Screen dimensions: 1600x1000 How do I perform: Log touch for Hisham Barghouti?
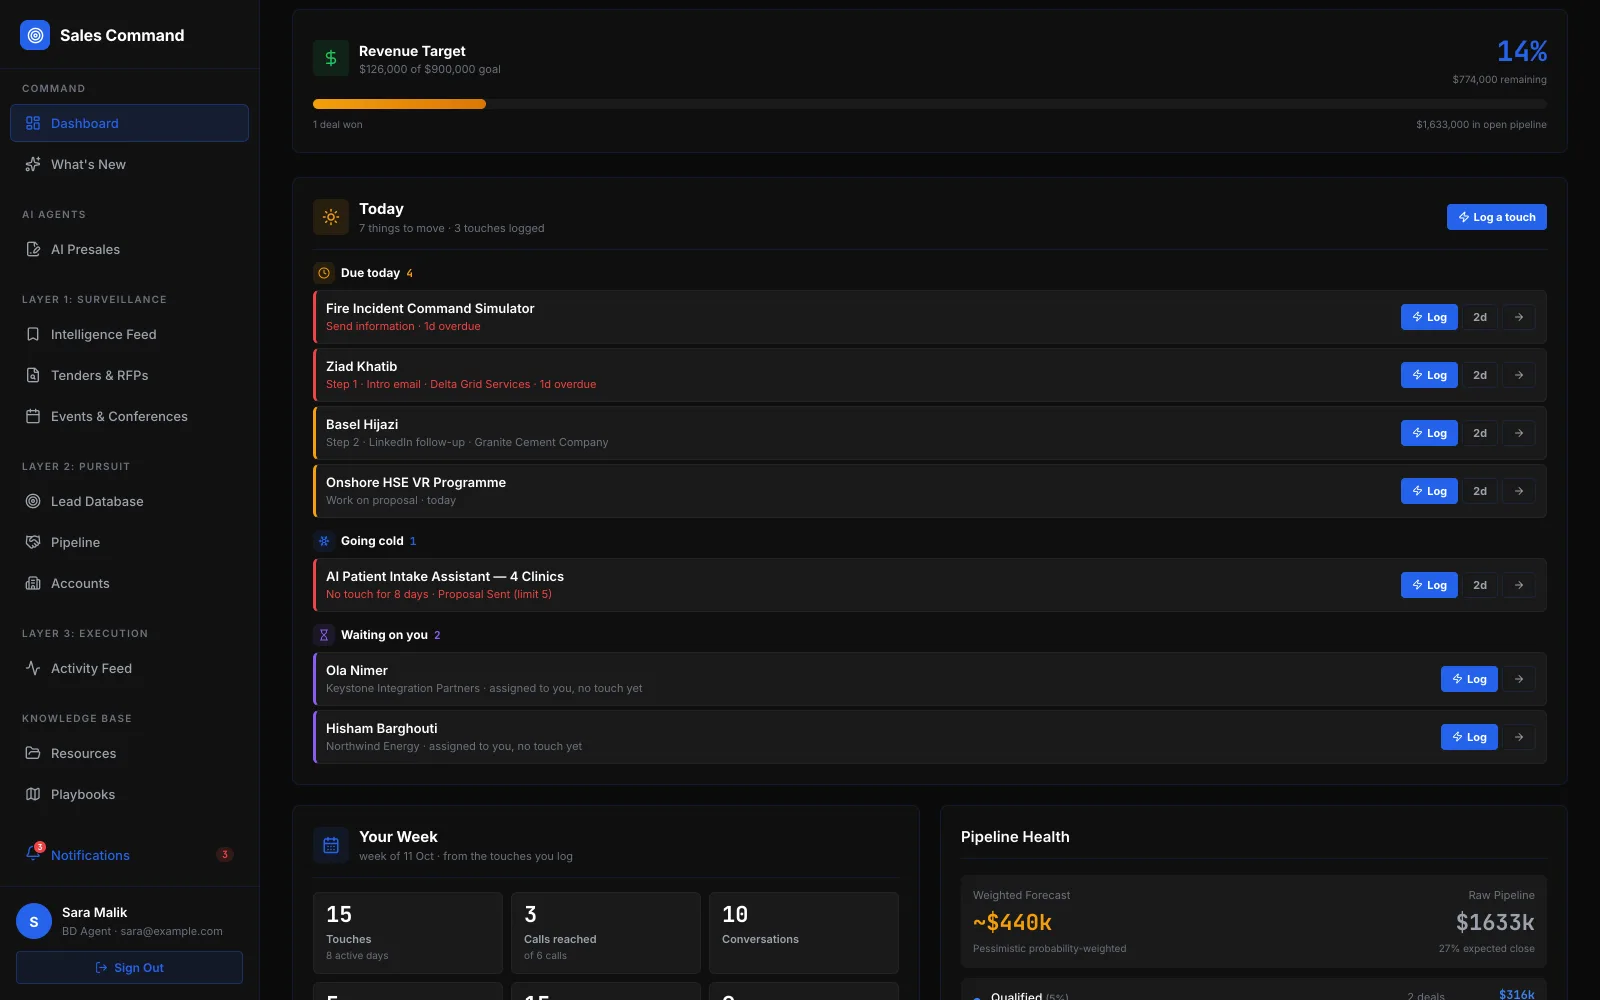pyautogui.click(x=1469, y=737)
